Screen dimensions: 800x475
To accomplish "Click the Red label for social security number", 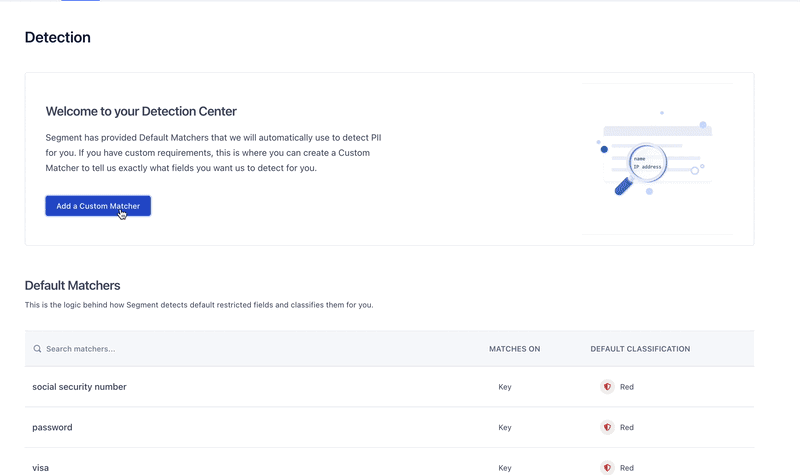I will pos(627,387).
